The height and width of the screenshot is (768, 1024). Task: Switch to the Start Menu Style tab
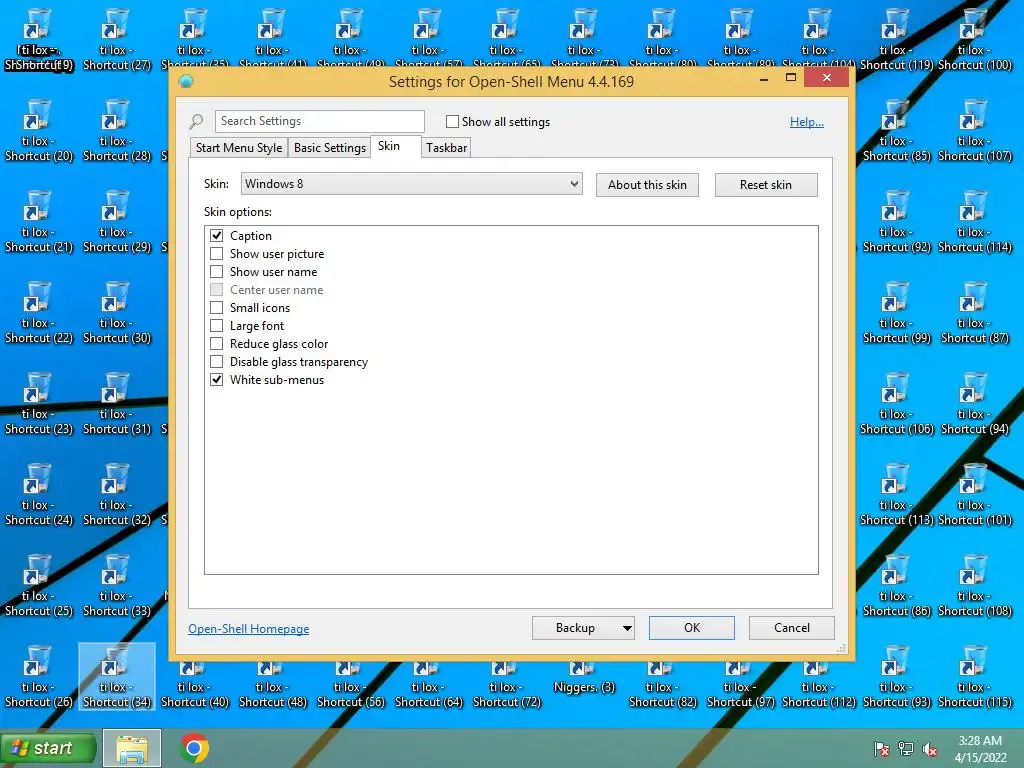coord(238,148)
